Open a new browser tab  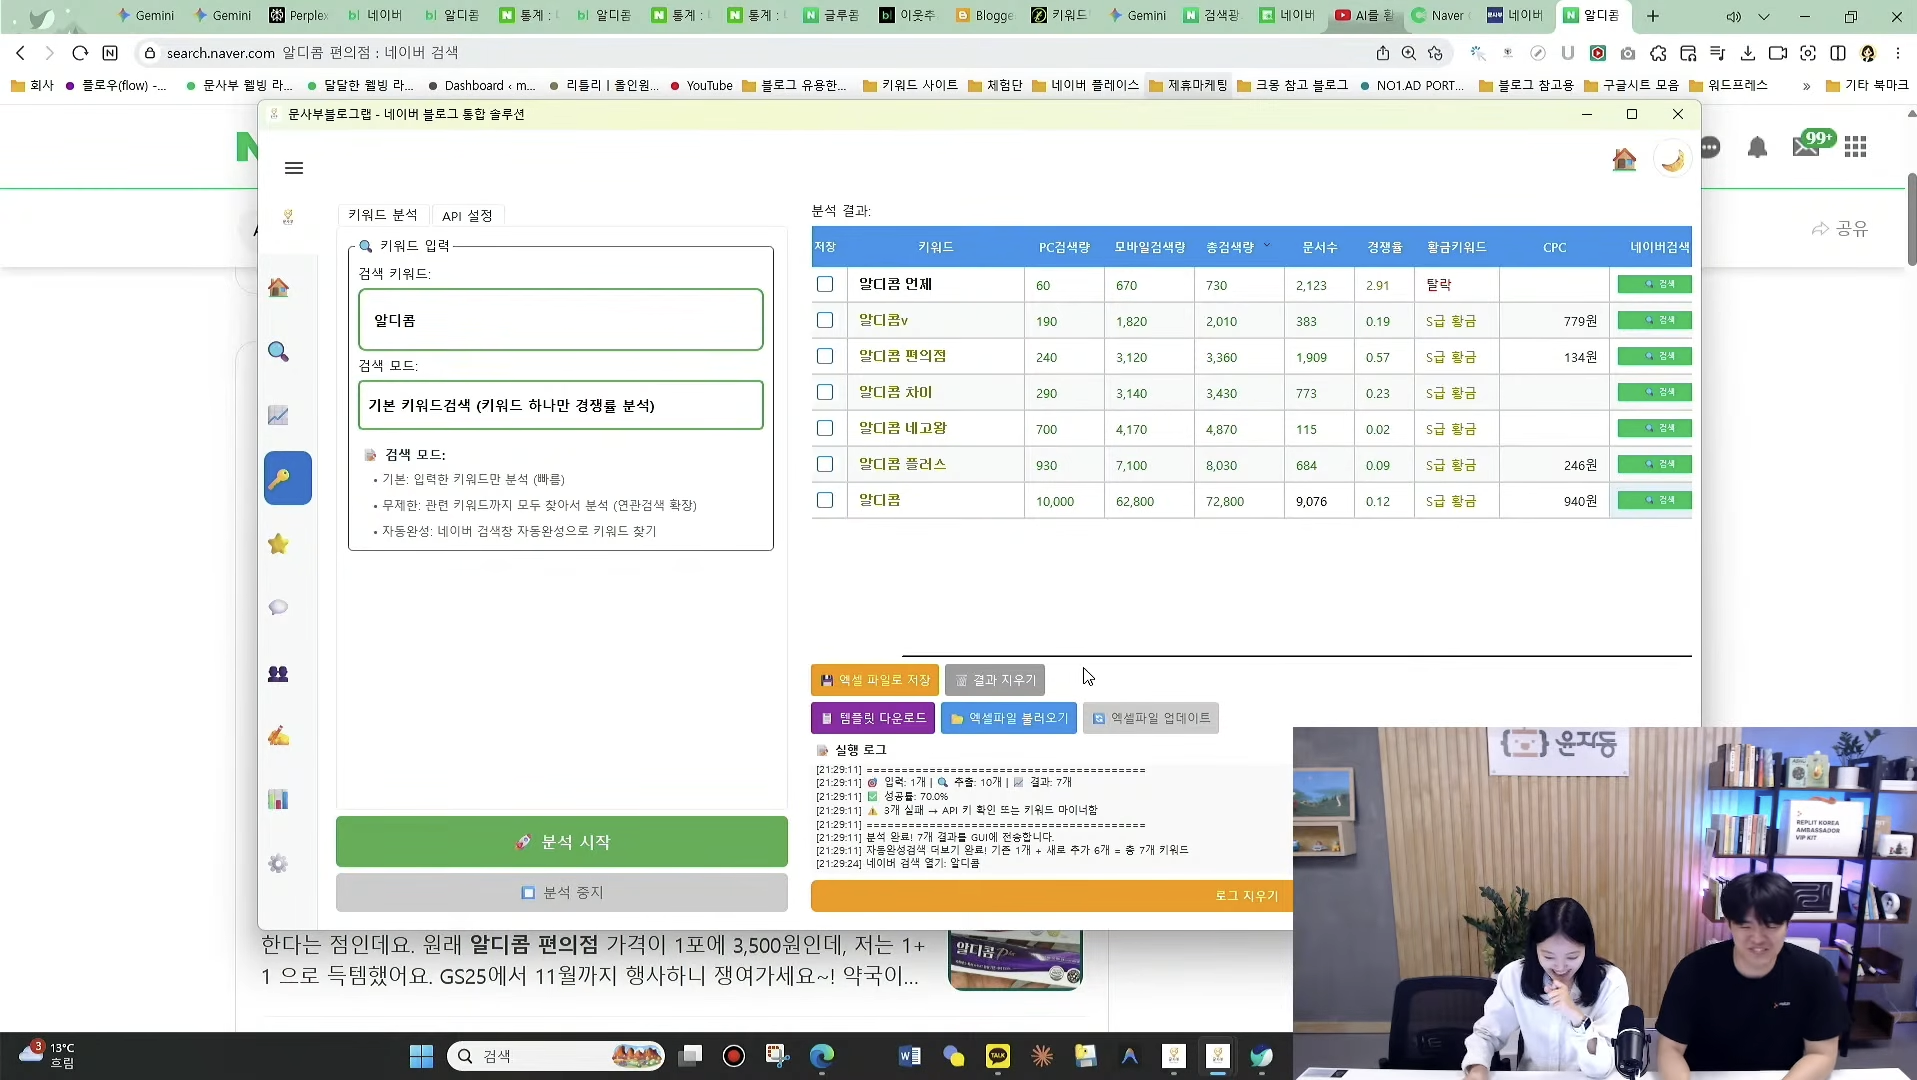point(1653,16)
